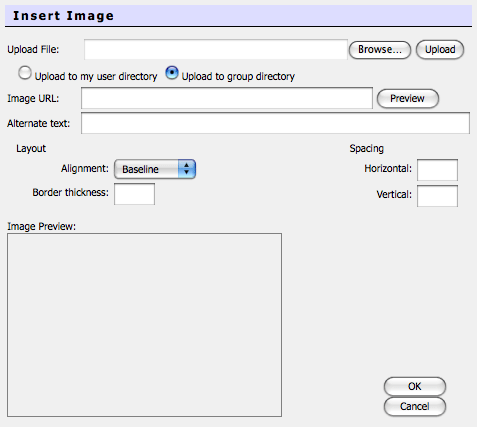Screen dimensions: 477x427
Task: Click the Preview button next to Image URL
Action: [408, 99]
